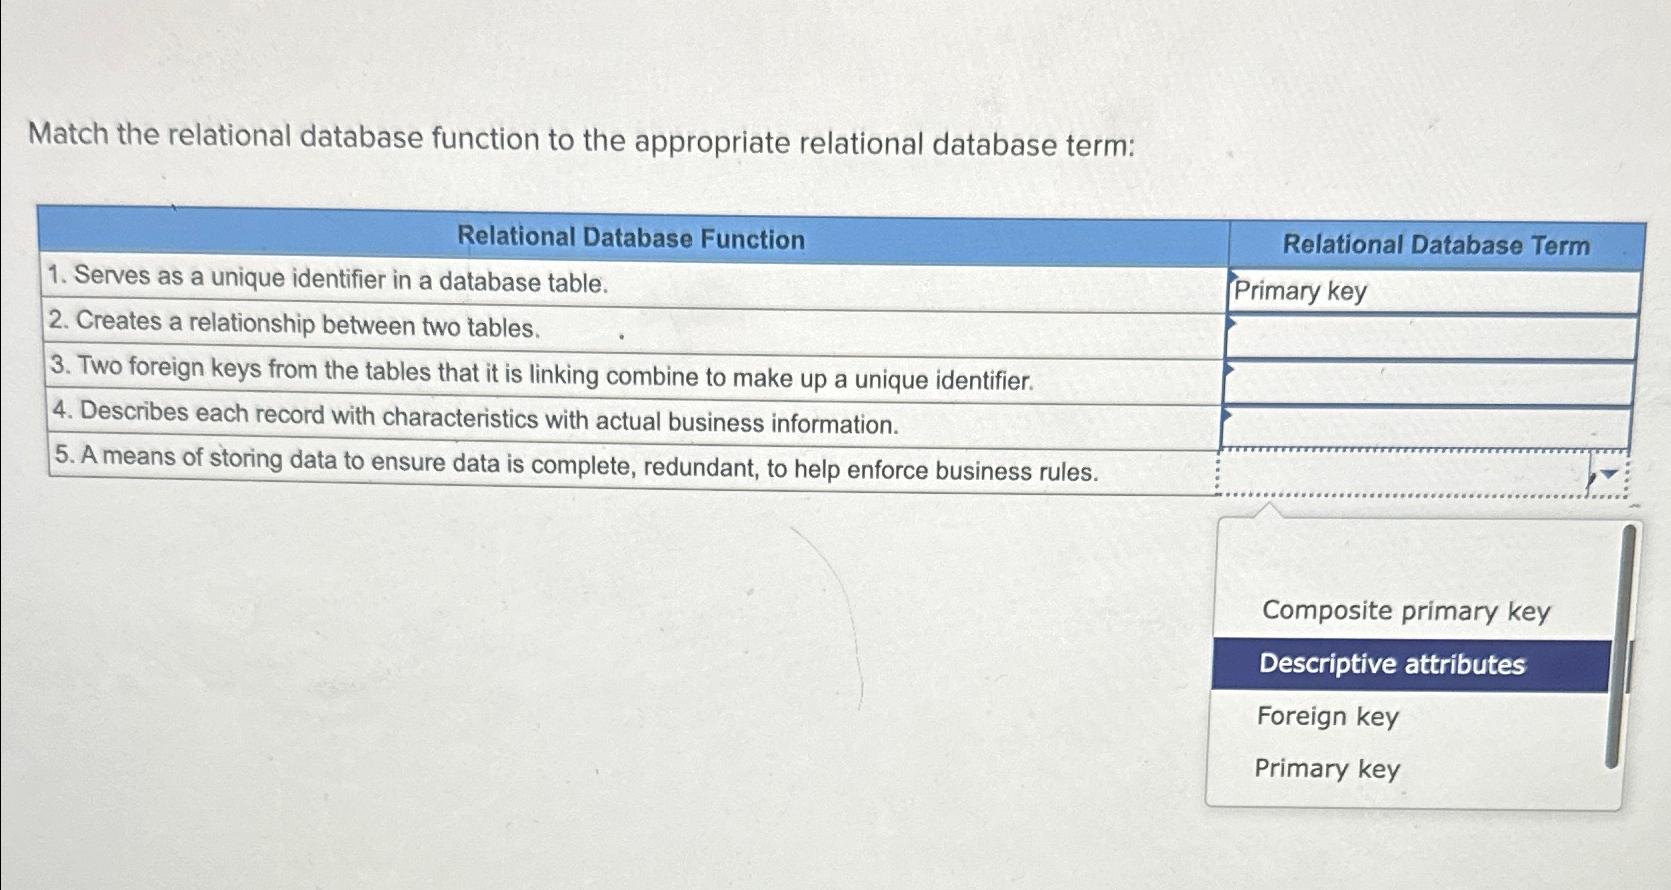Pick "Foreign key" from the dropdown options
The image size is (1671, 890).
pos(1328,717)
